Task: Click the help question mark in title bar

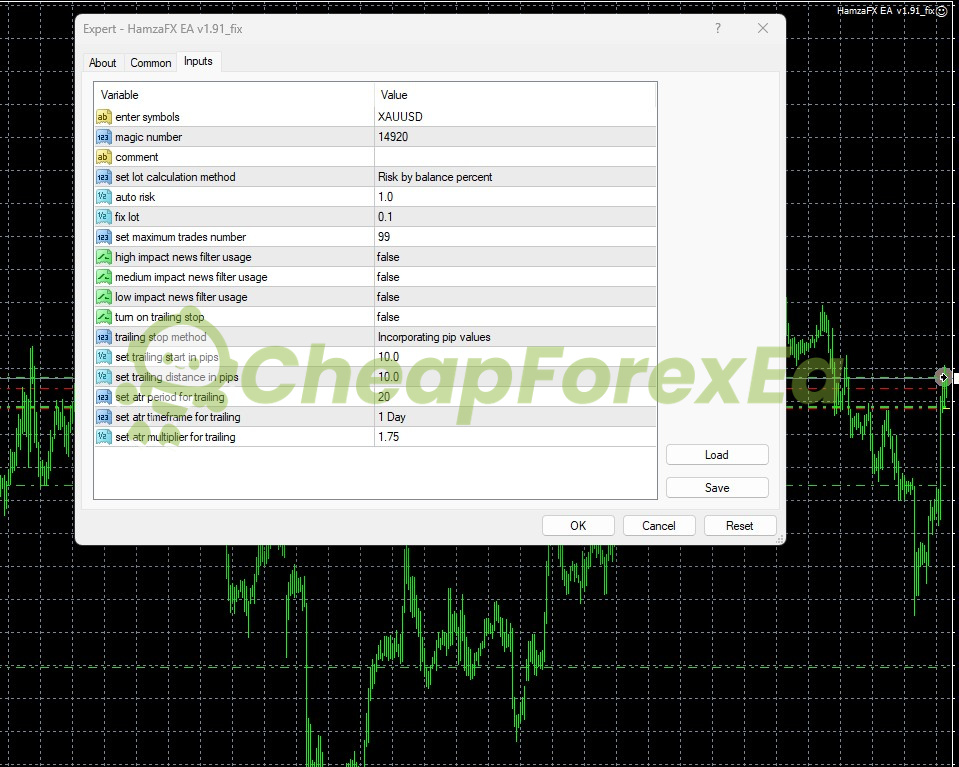Action: coord(717,29)
